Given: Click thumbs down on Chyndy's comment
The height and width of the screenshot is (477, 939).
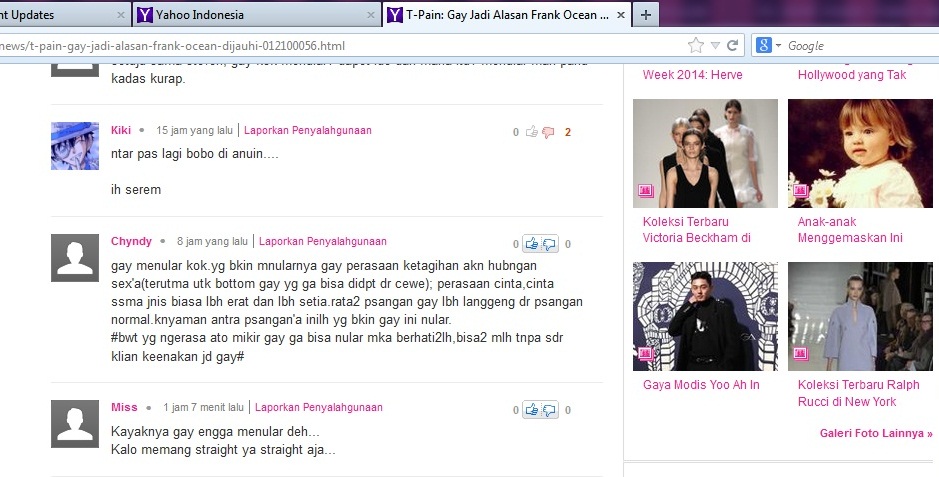Looking at the screenshot, I should coord(549,243).
